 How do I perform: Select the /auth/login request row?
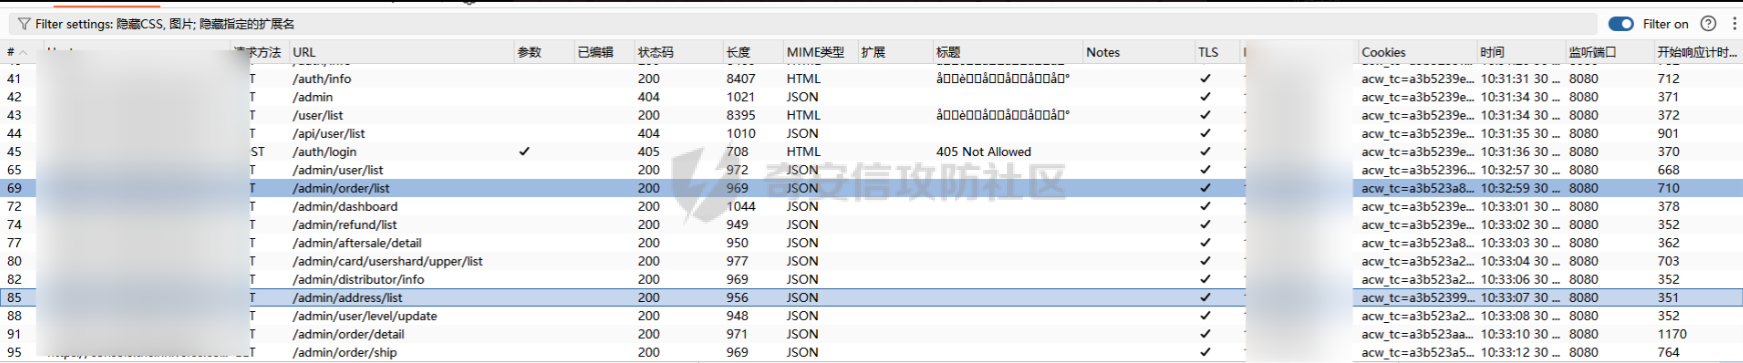click(x=871, y=152)
